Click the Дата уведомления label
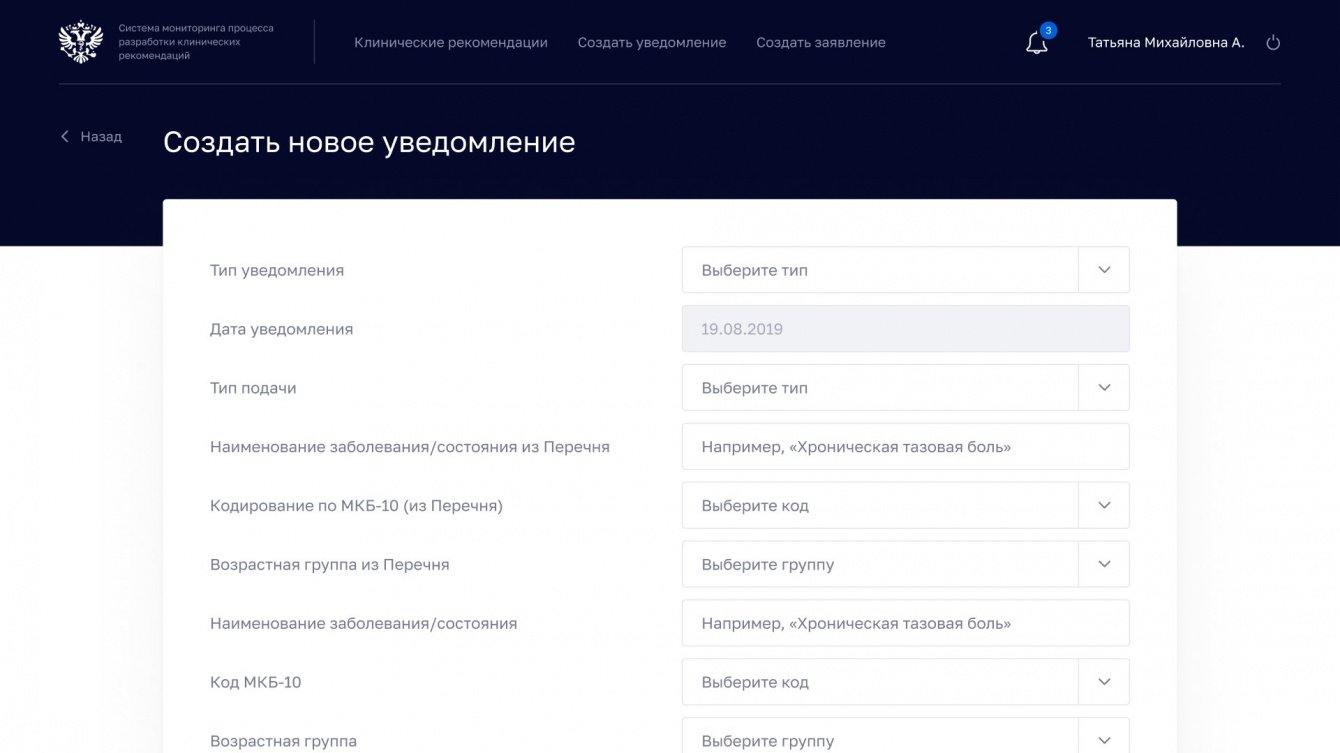Viewport: 1340px width, 753px height. [x=281, y=329]
